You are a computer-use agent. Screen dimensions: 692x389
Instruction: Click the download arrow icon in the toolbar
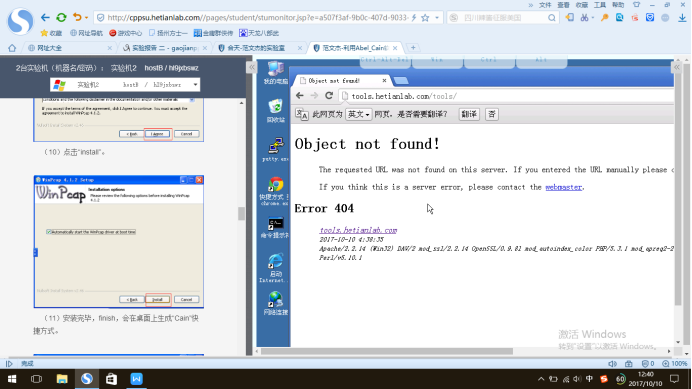pos(682,18)
